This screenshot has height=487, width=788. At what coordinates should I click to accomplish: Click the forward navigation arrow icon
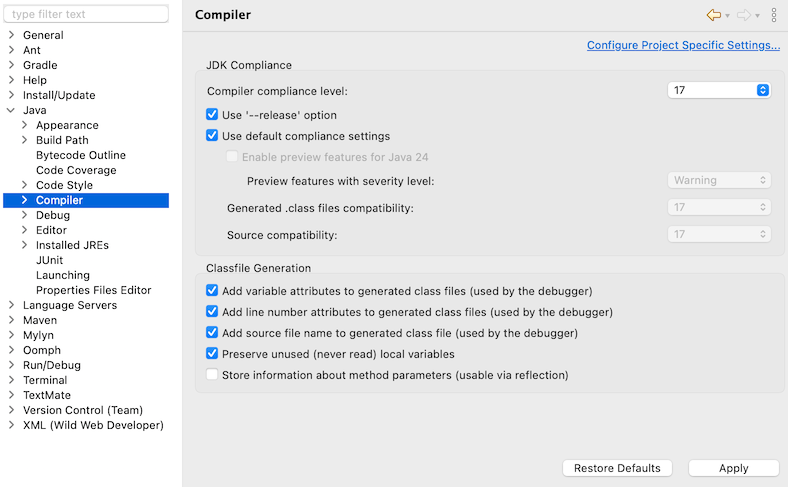click(x=744, y=15)
